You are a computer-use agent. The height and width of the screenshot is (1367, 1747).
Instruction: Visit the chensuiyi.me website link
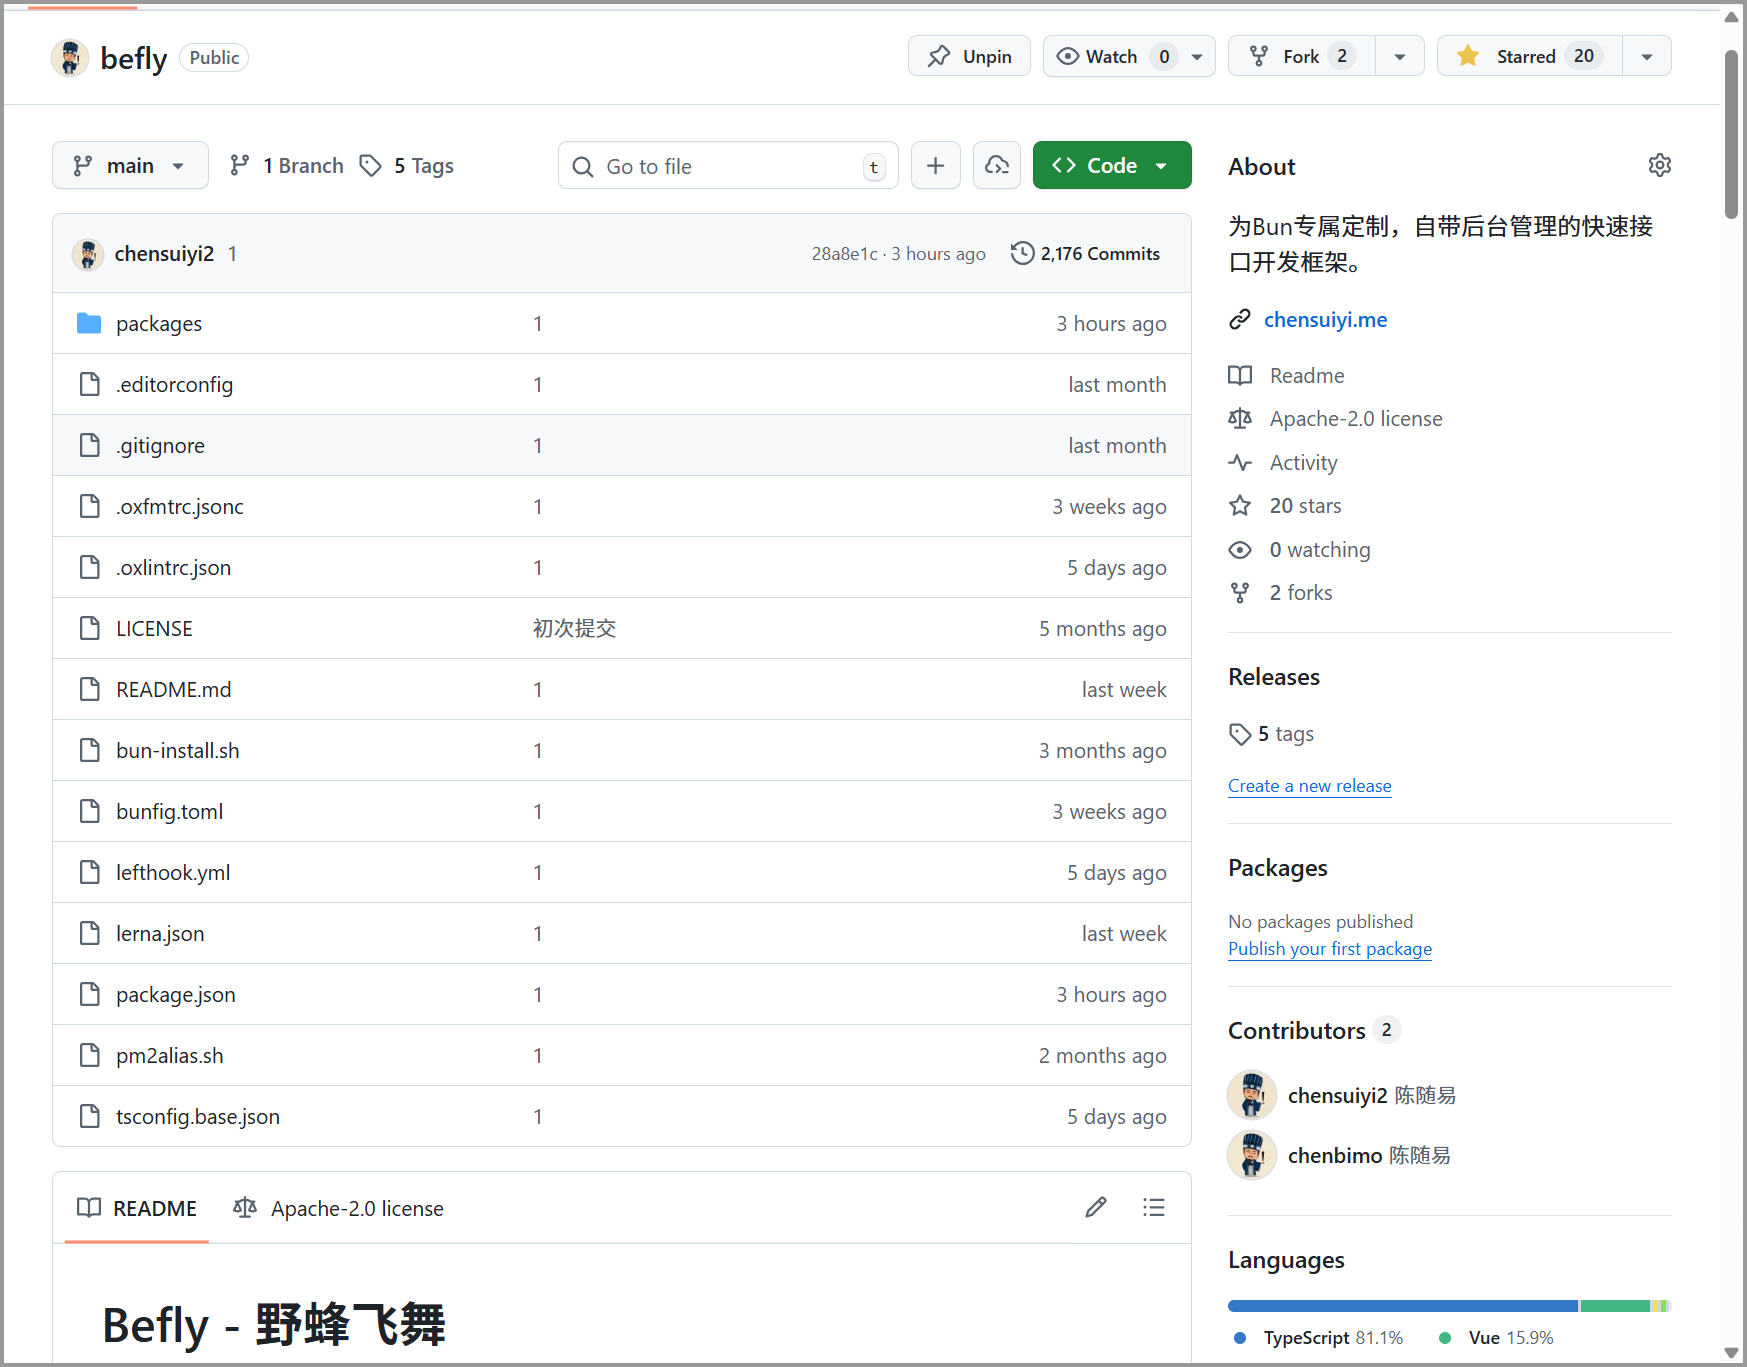coord(1325,320)
